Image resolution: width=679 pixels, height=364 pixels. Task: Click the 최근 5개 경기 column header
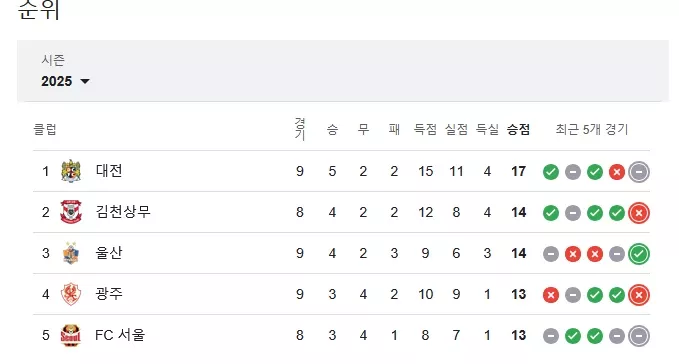[x=592, y=129]
